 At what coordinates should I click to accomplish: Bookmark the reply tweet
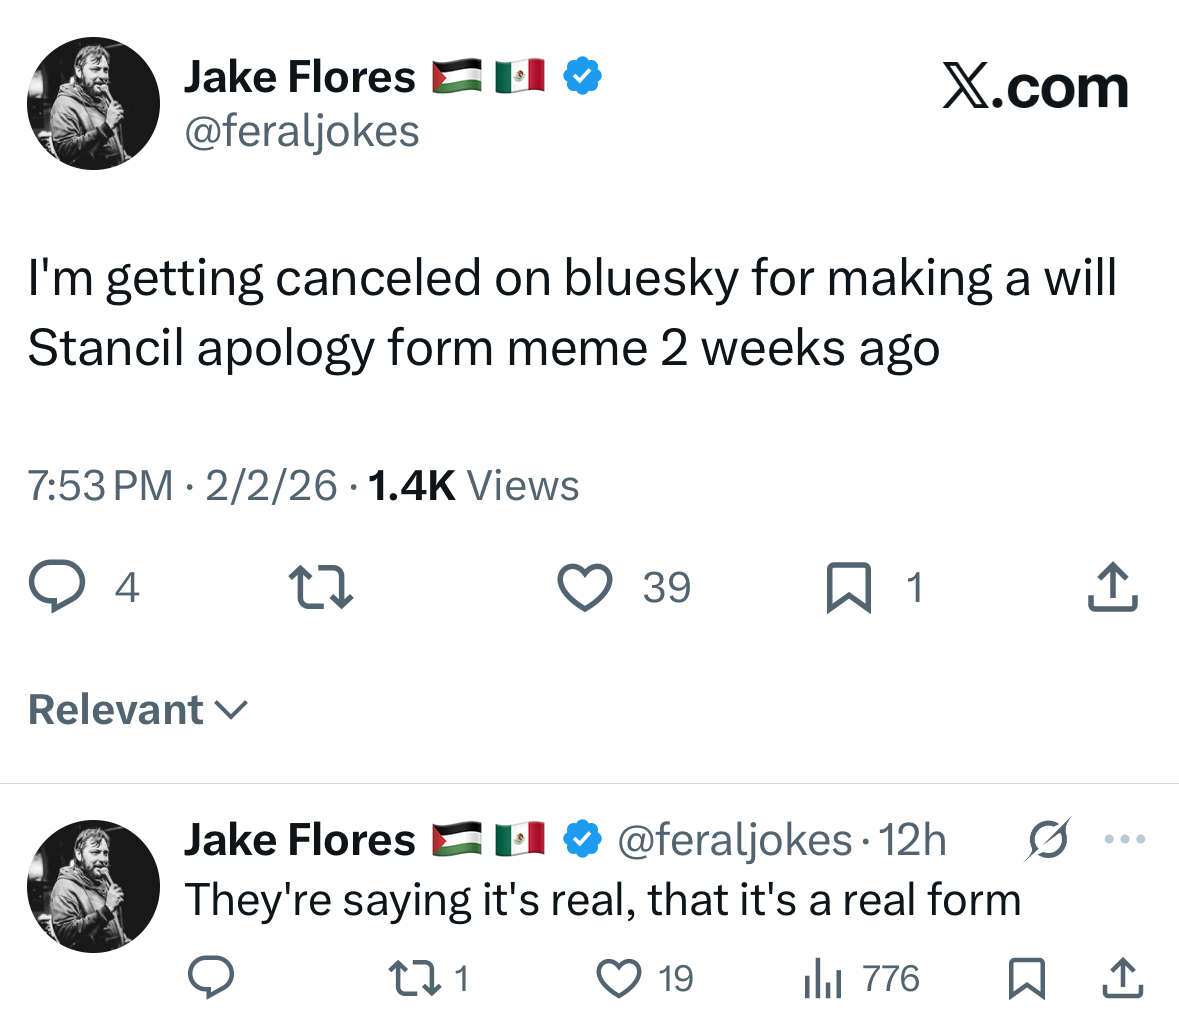(1027, 978)
